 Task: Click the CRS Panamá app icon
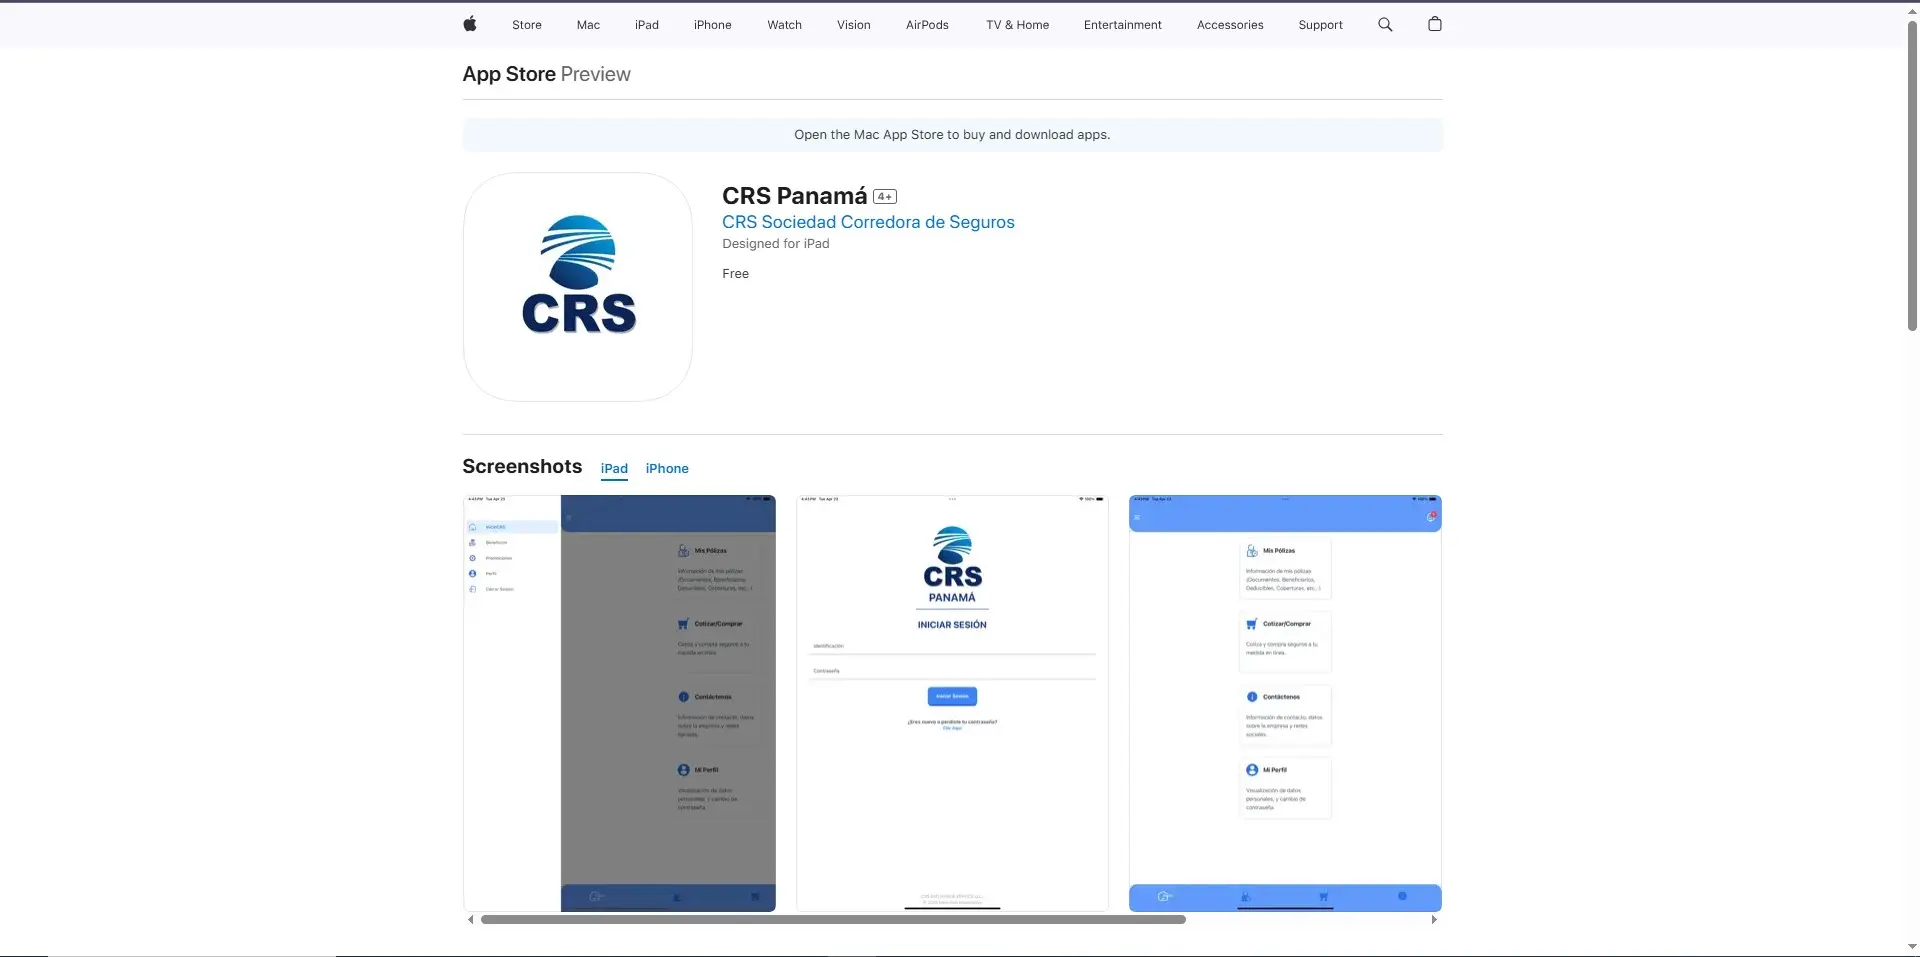(x=578, y=287)
